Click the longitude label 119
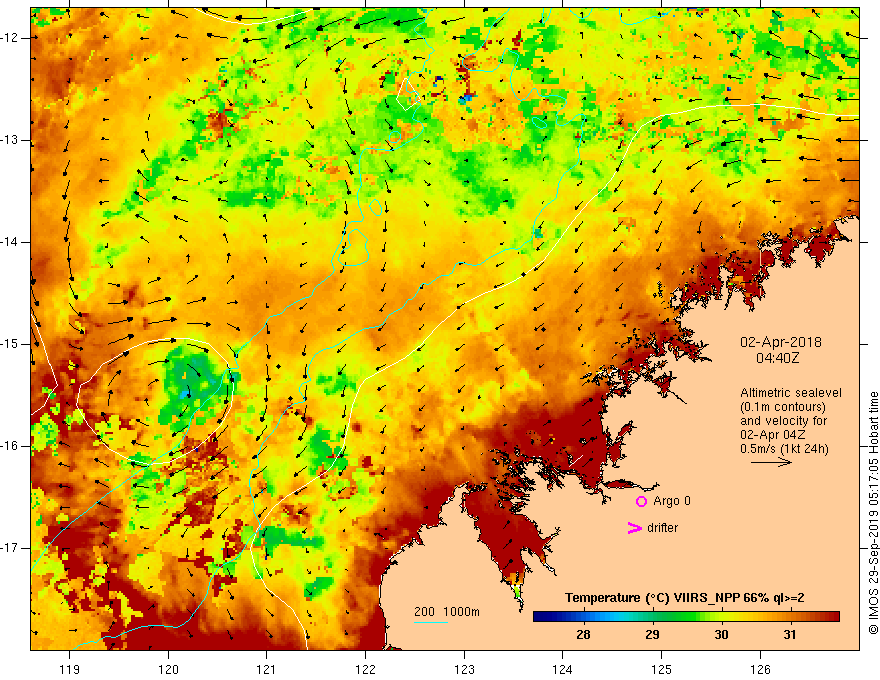880x680 pixels. pyautogui.click(x=70, y=669)
